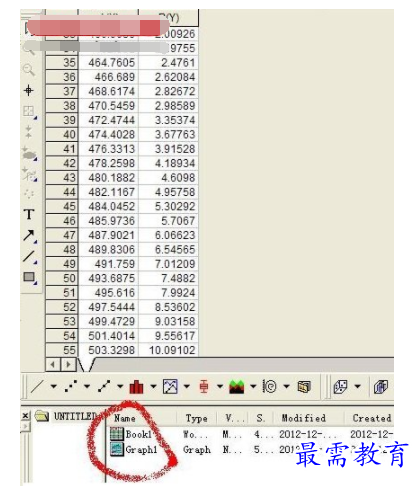The width and height of the screenshot is (417, 486).
Task: Select the regional selection blob tool
Action: coord(29,154)
